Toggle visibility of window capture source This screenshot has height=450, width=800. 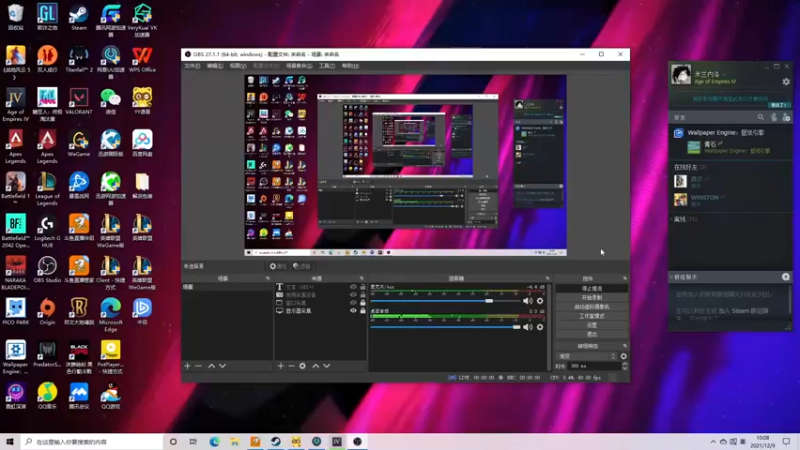coord(353,303)
